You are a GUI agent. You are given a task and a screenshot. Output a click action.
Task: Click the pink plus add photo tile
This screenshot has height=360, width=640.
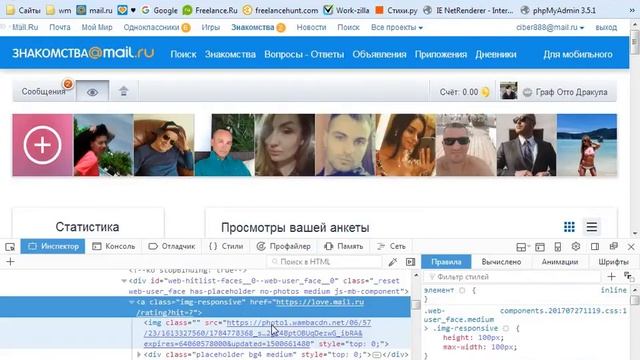[x=42, y=145]
